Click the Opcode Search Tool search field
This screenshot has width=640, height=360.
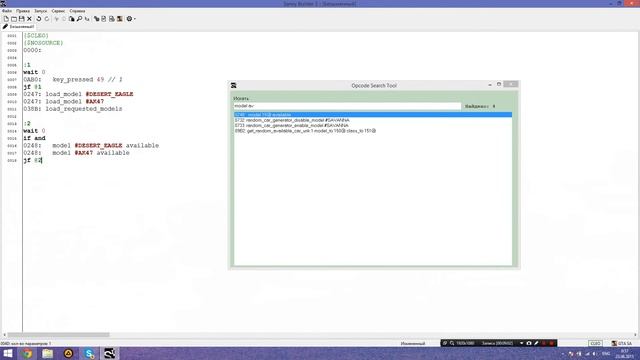(347, 106)
